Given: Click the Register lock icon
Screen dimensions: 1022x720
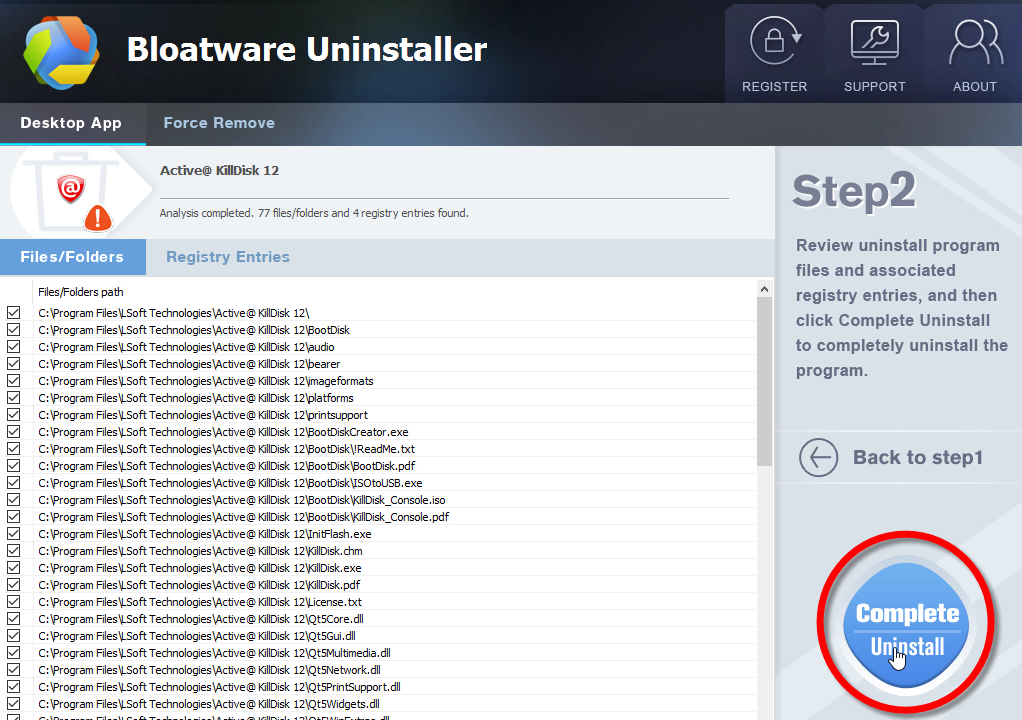Looking at the screenshot, I should click(x=774, y=41).
